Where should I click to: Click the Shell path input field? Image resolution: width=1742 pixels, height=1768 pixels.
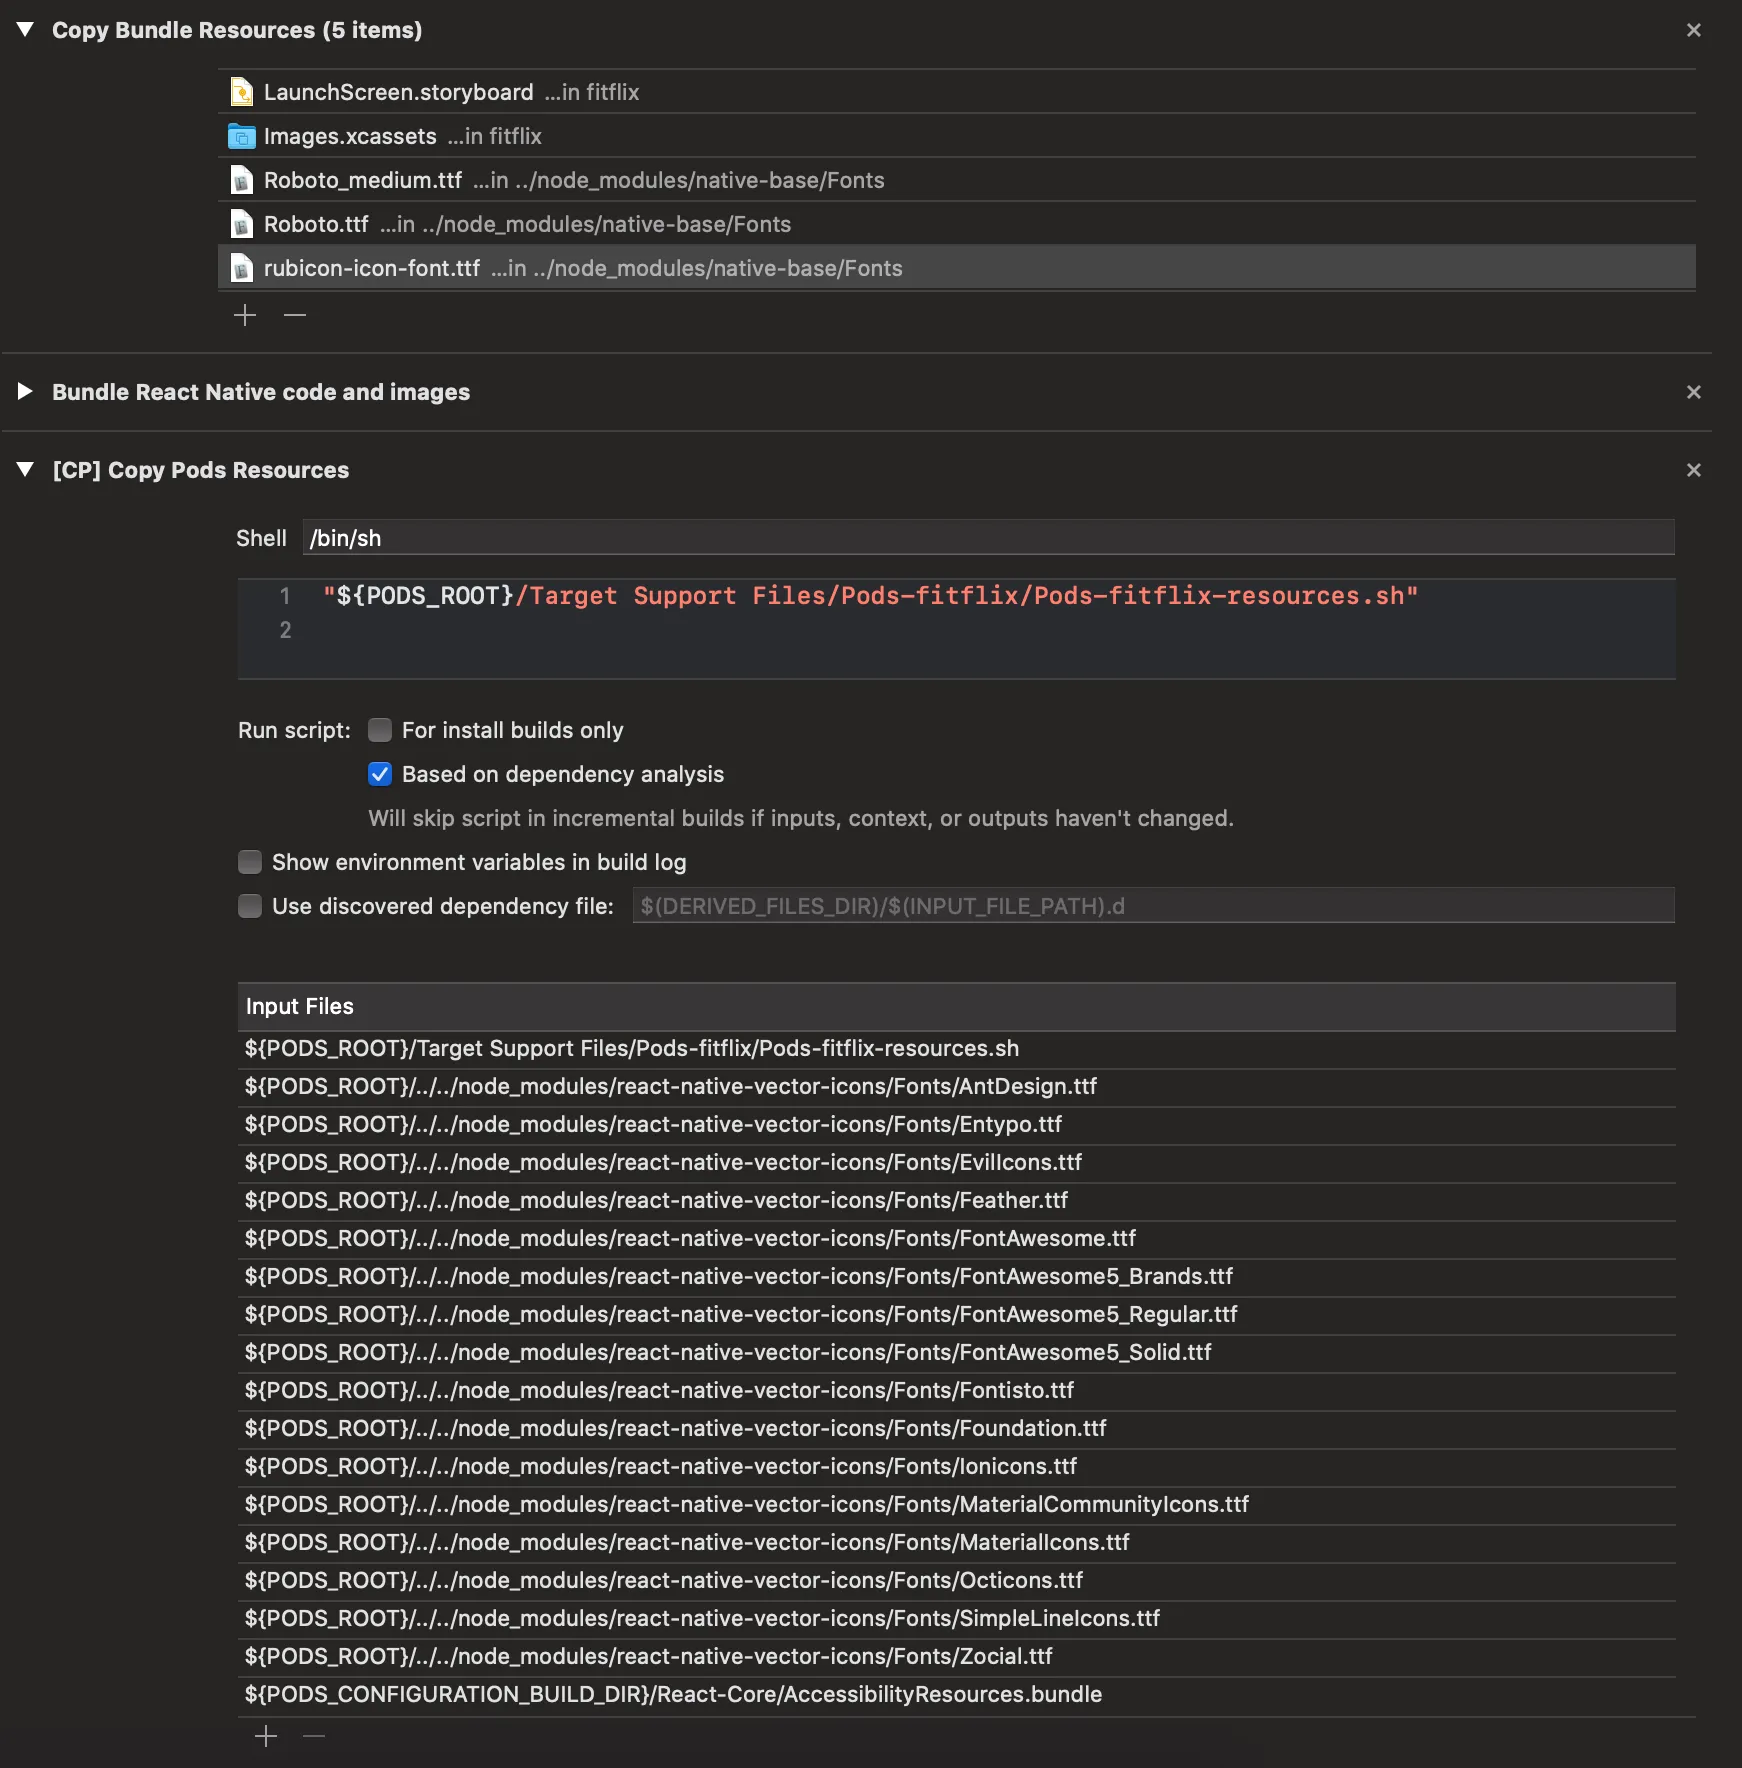pyautogui.click(x=988, y=538)
